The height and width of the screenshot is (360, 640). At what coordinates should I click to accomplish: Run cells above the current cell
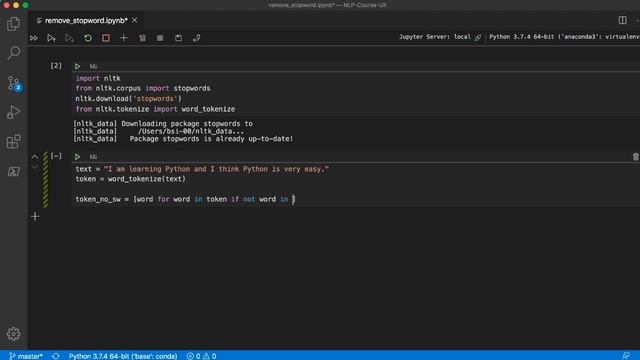tap(51, 38)
